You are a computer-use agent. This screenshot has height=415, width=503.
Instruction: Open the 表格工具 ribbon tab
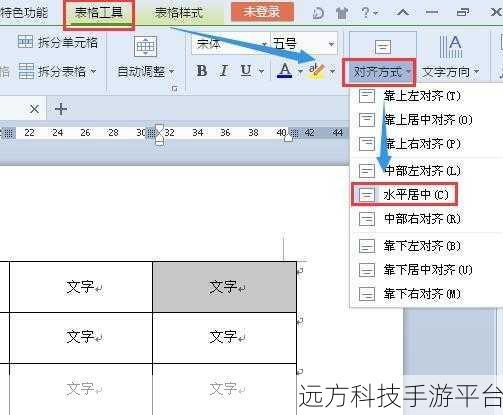pyautogui.click(x=99, y=13)
